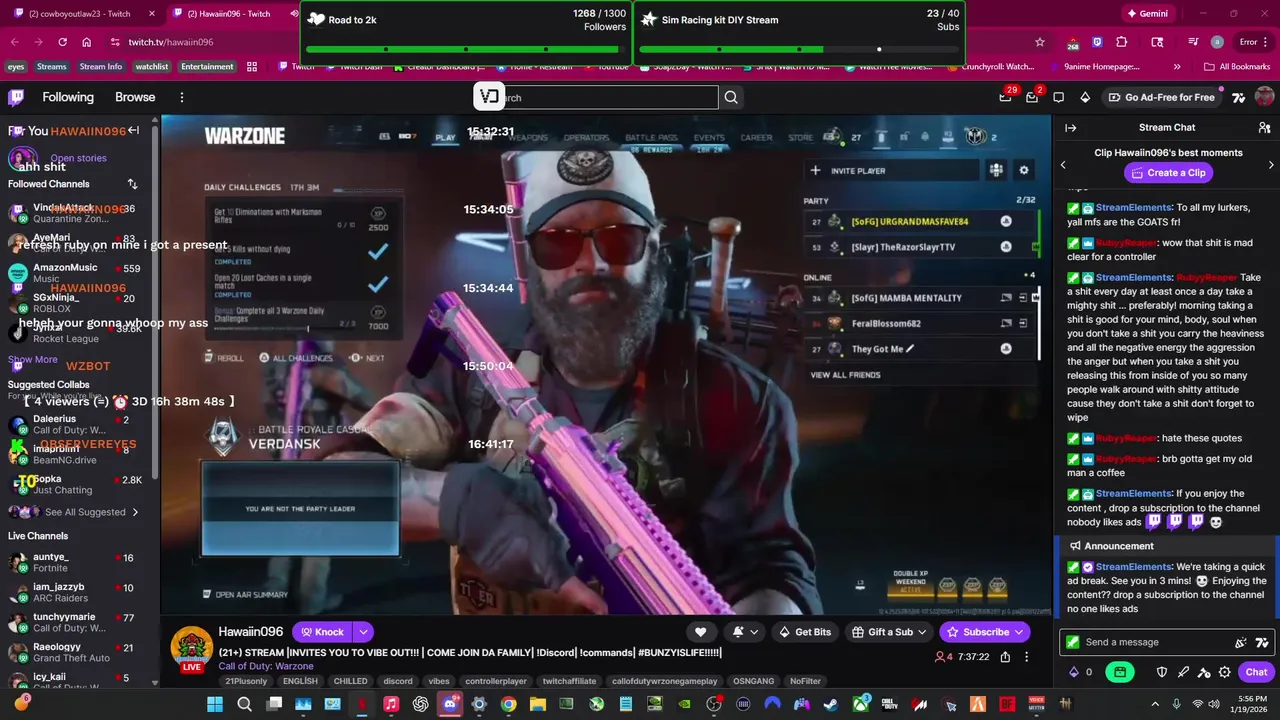Open the Twitch home logo
The image size is (1280, 720).
point(16,97)
